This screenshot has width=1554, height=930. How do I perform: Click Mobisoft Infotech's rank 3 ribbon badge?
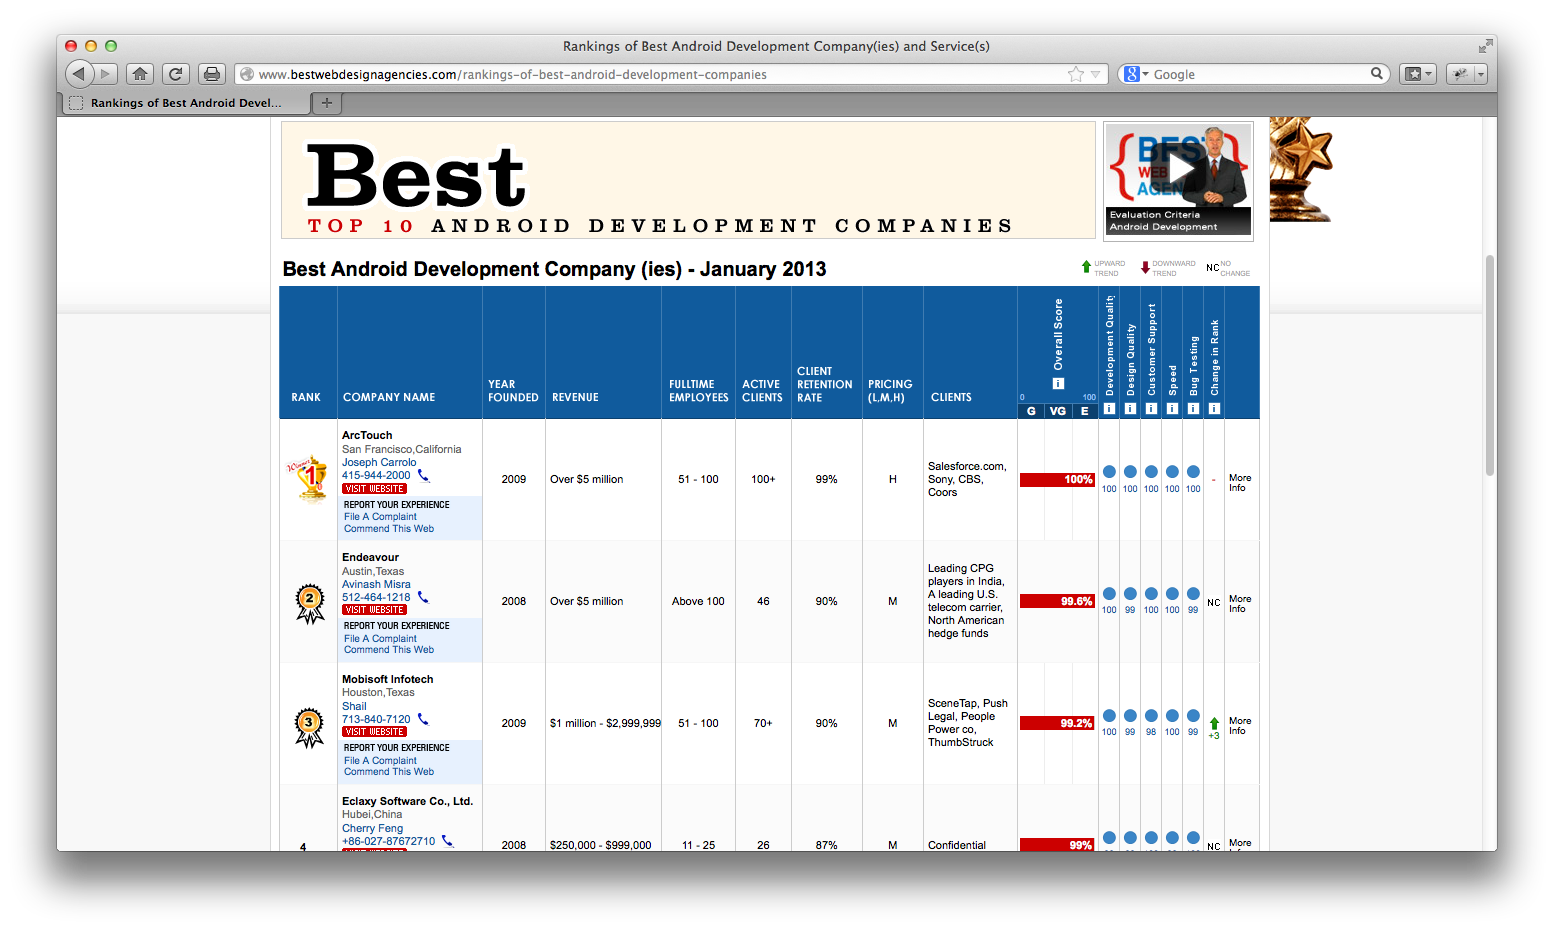coord(309,727)
